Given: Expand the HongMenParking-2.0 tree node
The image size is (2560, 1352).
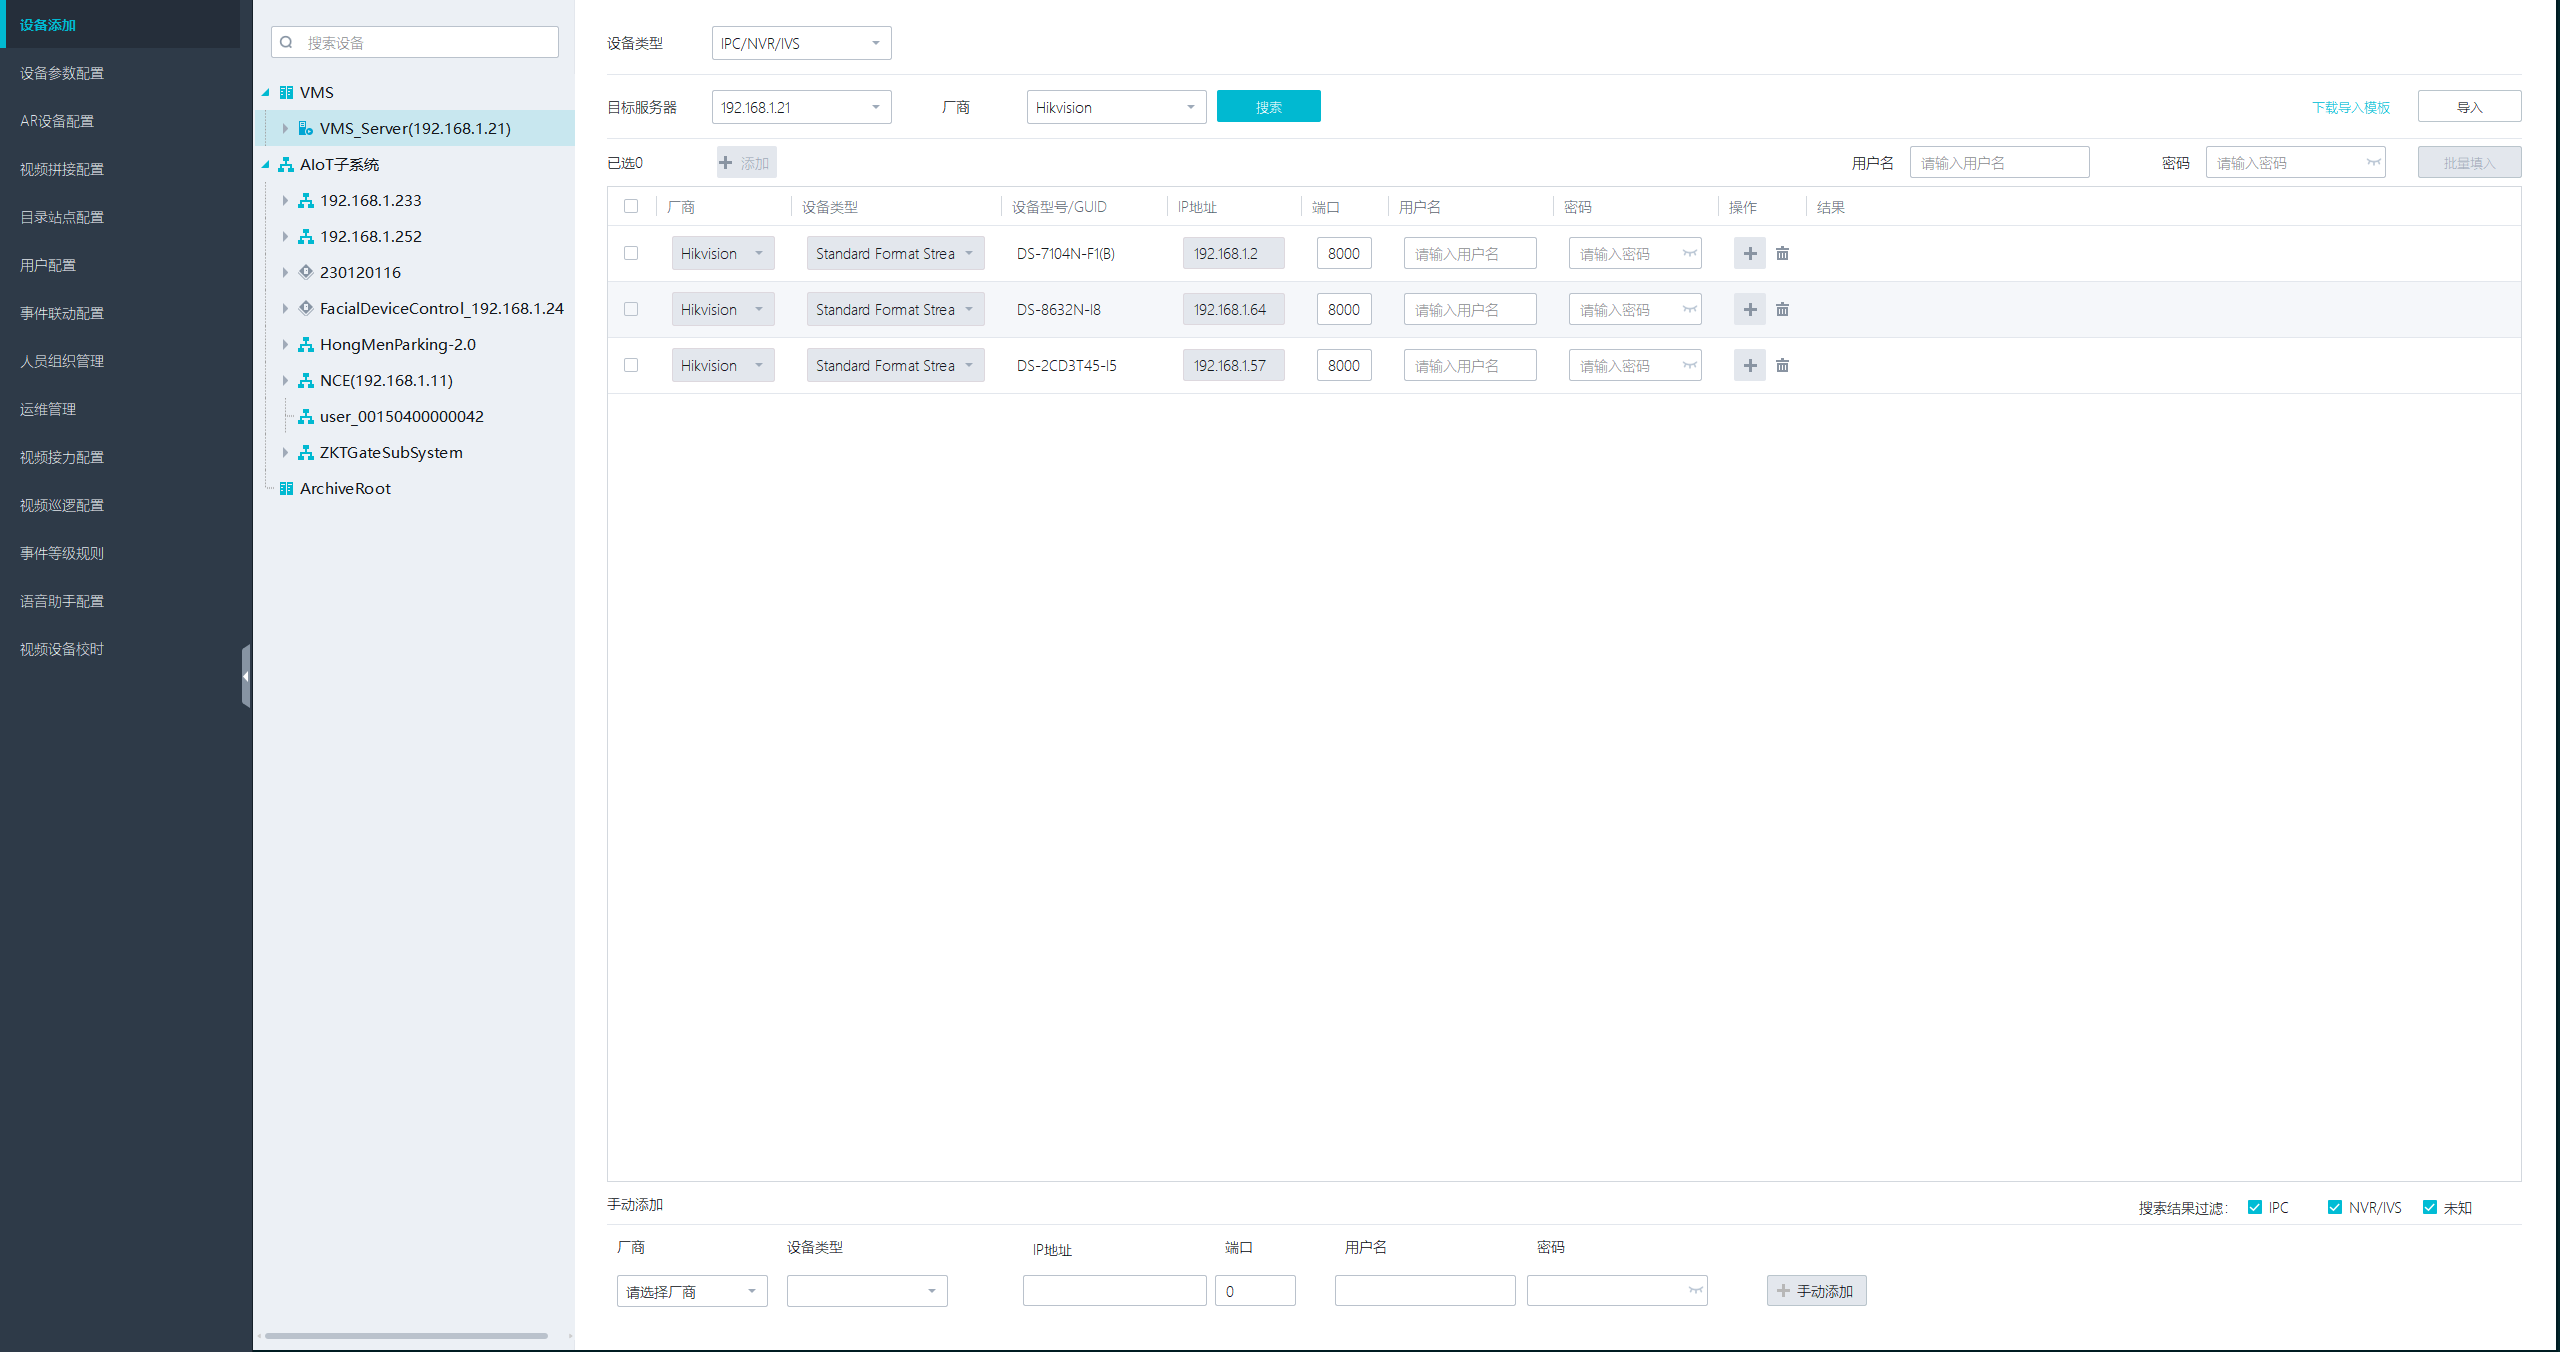Looking at the screenshot, I should coord(285,345).
